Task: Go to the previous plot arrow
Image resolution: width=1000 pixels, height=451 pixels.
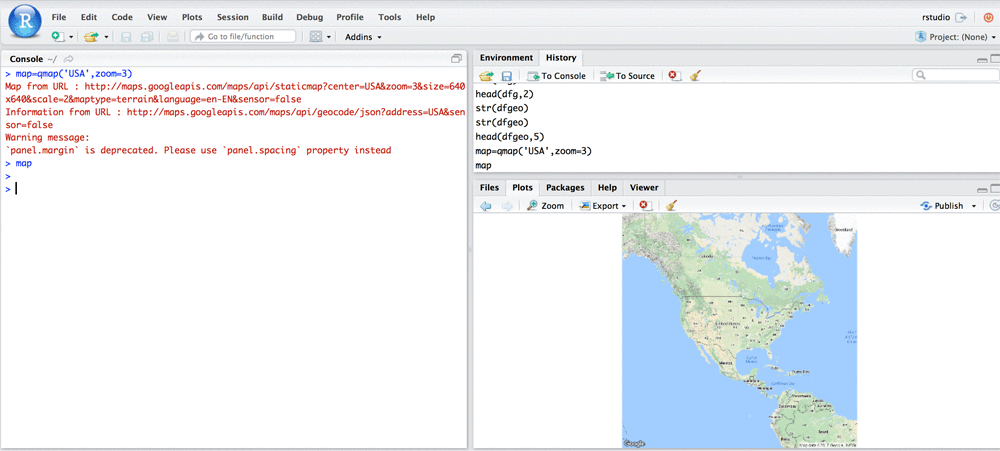Action: [486, 205]
